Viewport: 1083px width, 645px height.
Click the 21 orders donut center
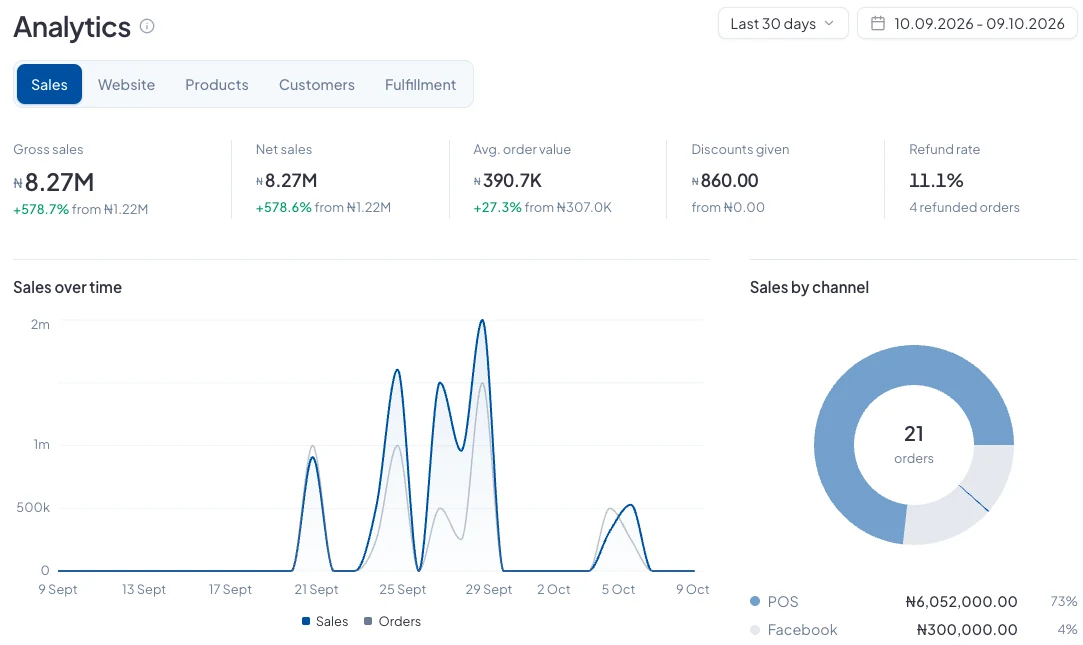pos(914,444)
